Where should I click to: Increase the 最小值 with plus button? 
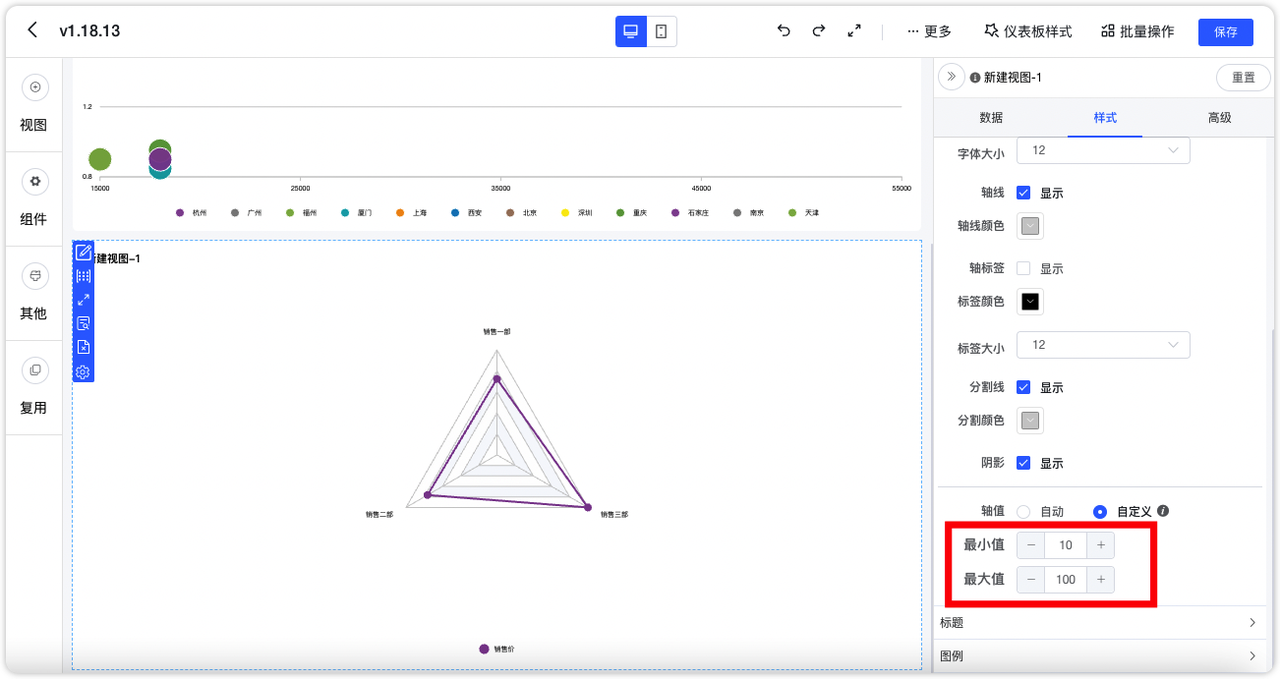pos(1100,545)
